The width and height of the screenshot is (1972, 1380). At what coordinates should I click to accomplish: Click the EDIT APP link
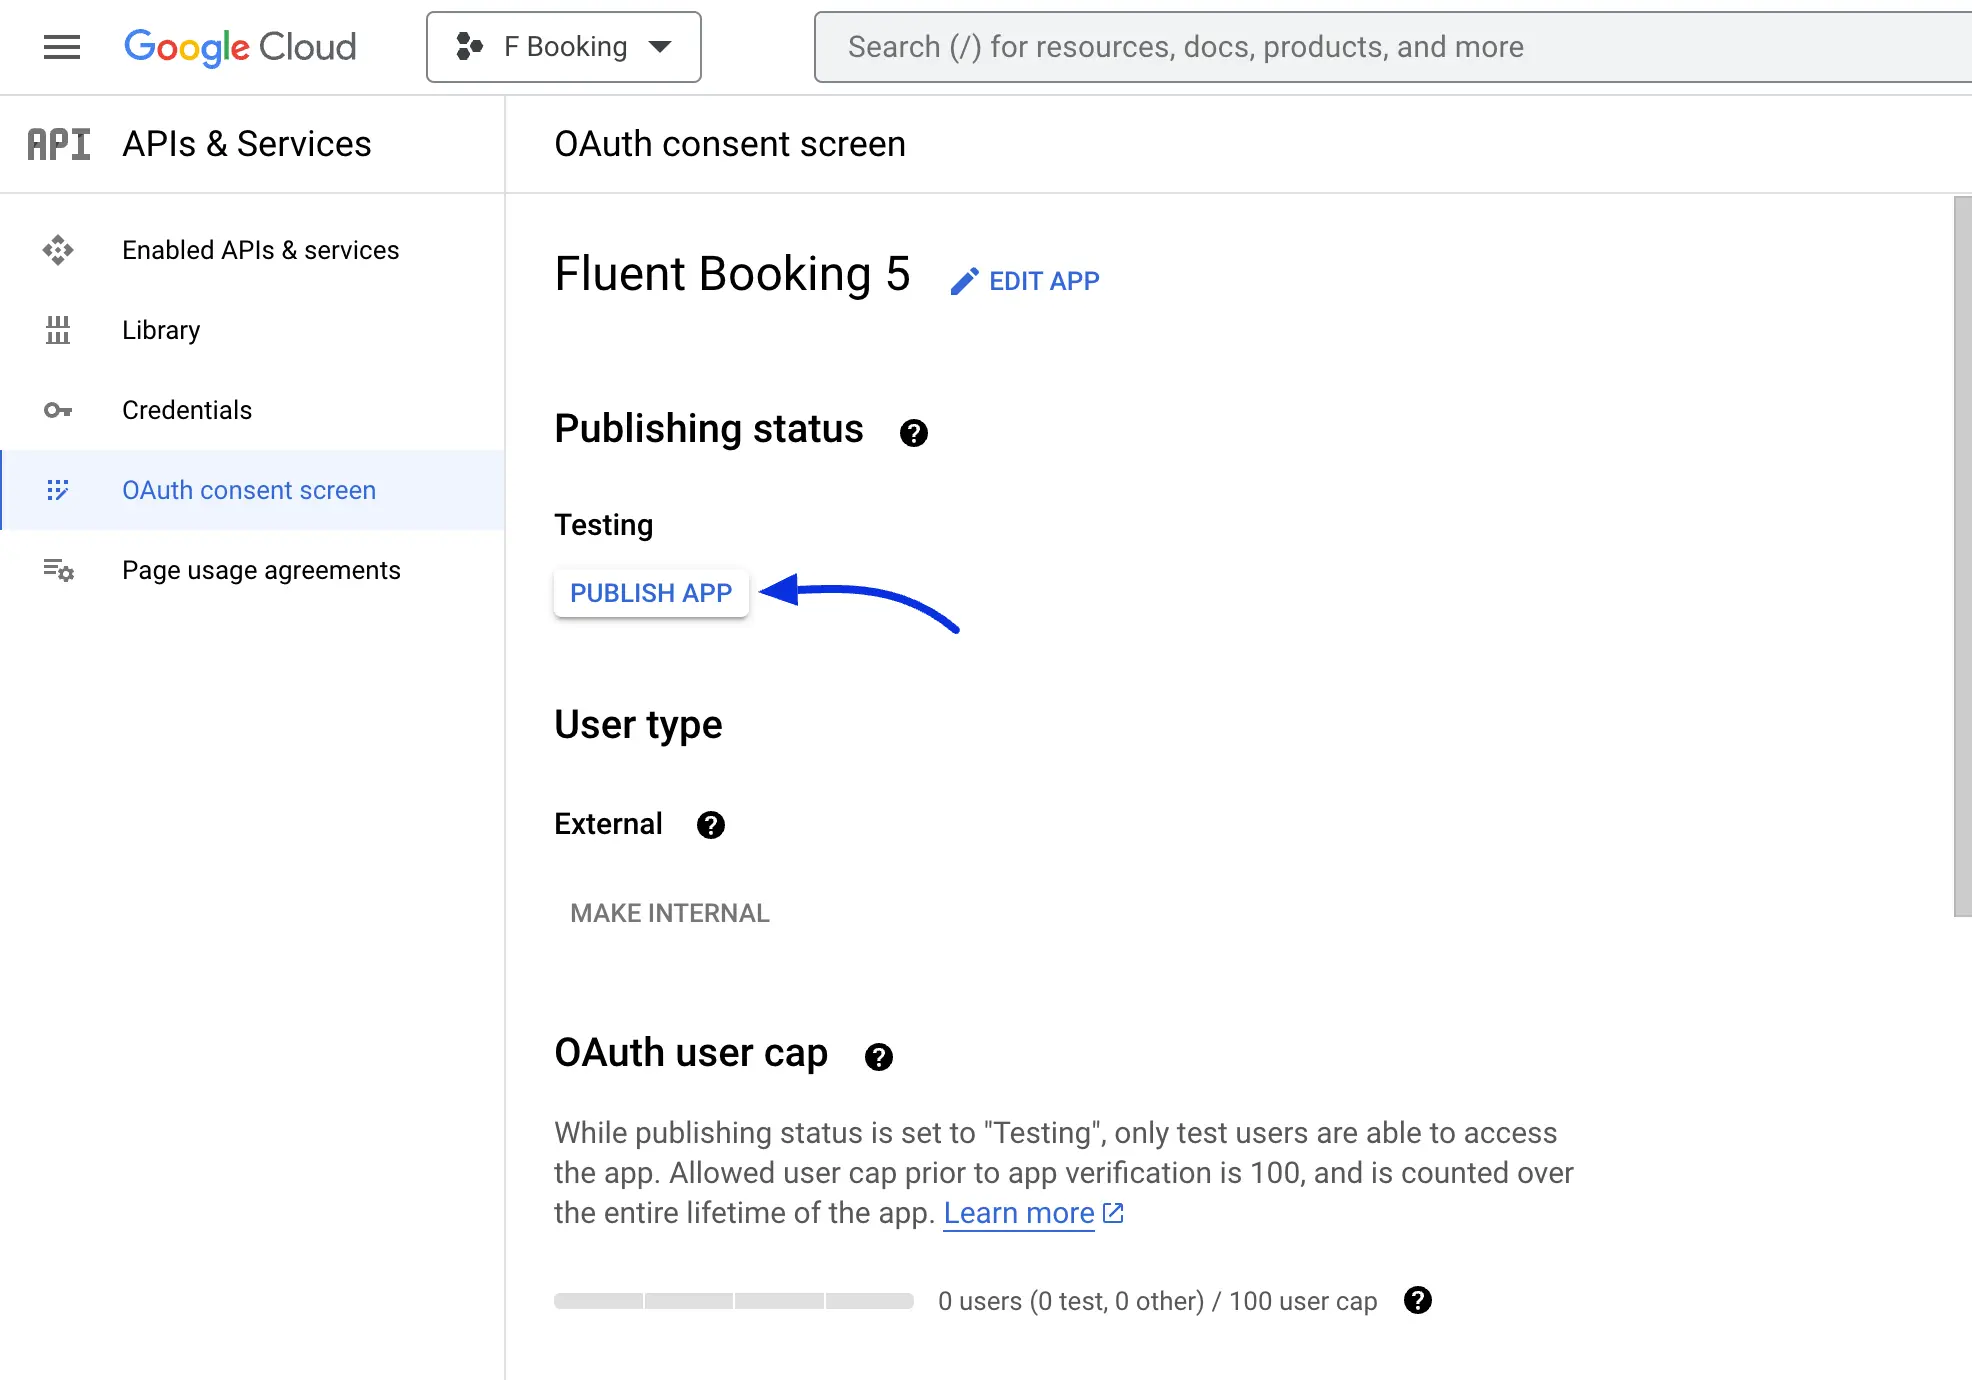click(x=1024, y=281)
